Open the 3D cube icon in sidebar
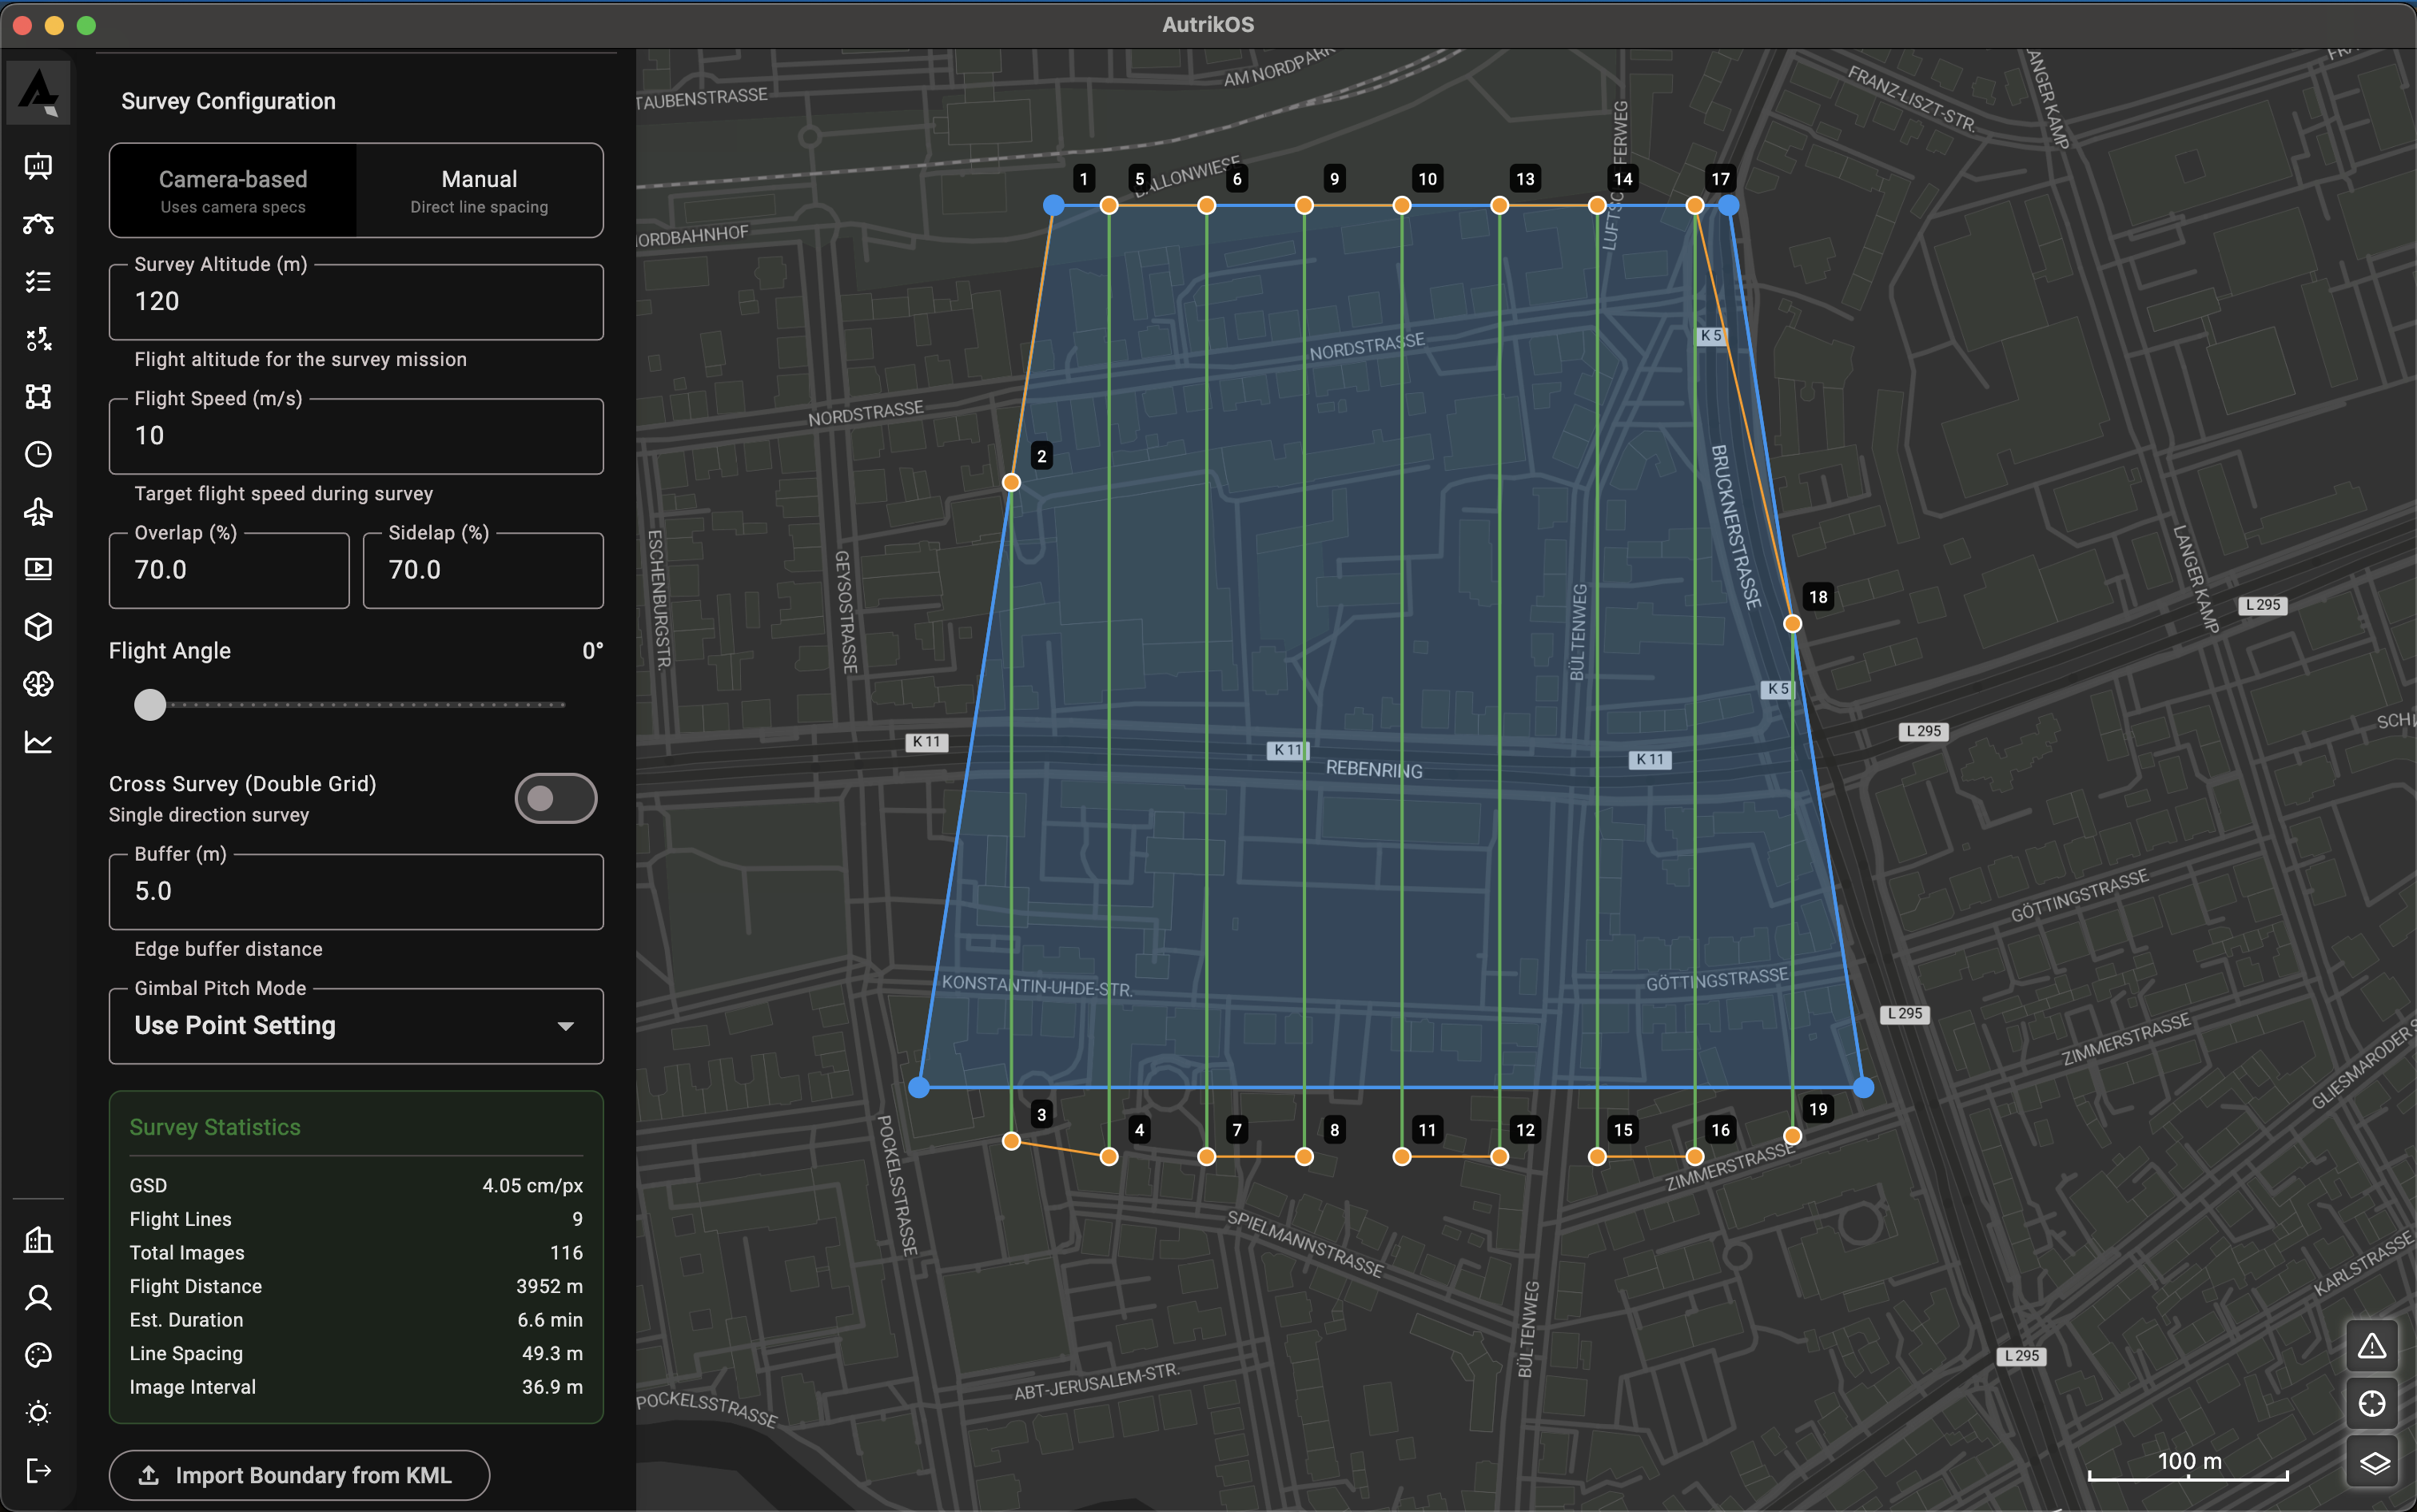 click(38, 627)
